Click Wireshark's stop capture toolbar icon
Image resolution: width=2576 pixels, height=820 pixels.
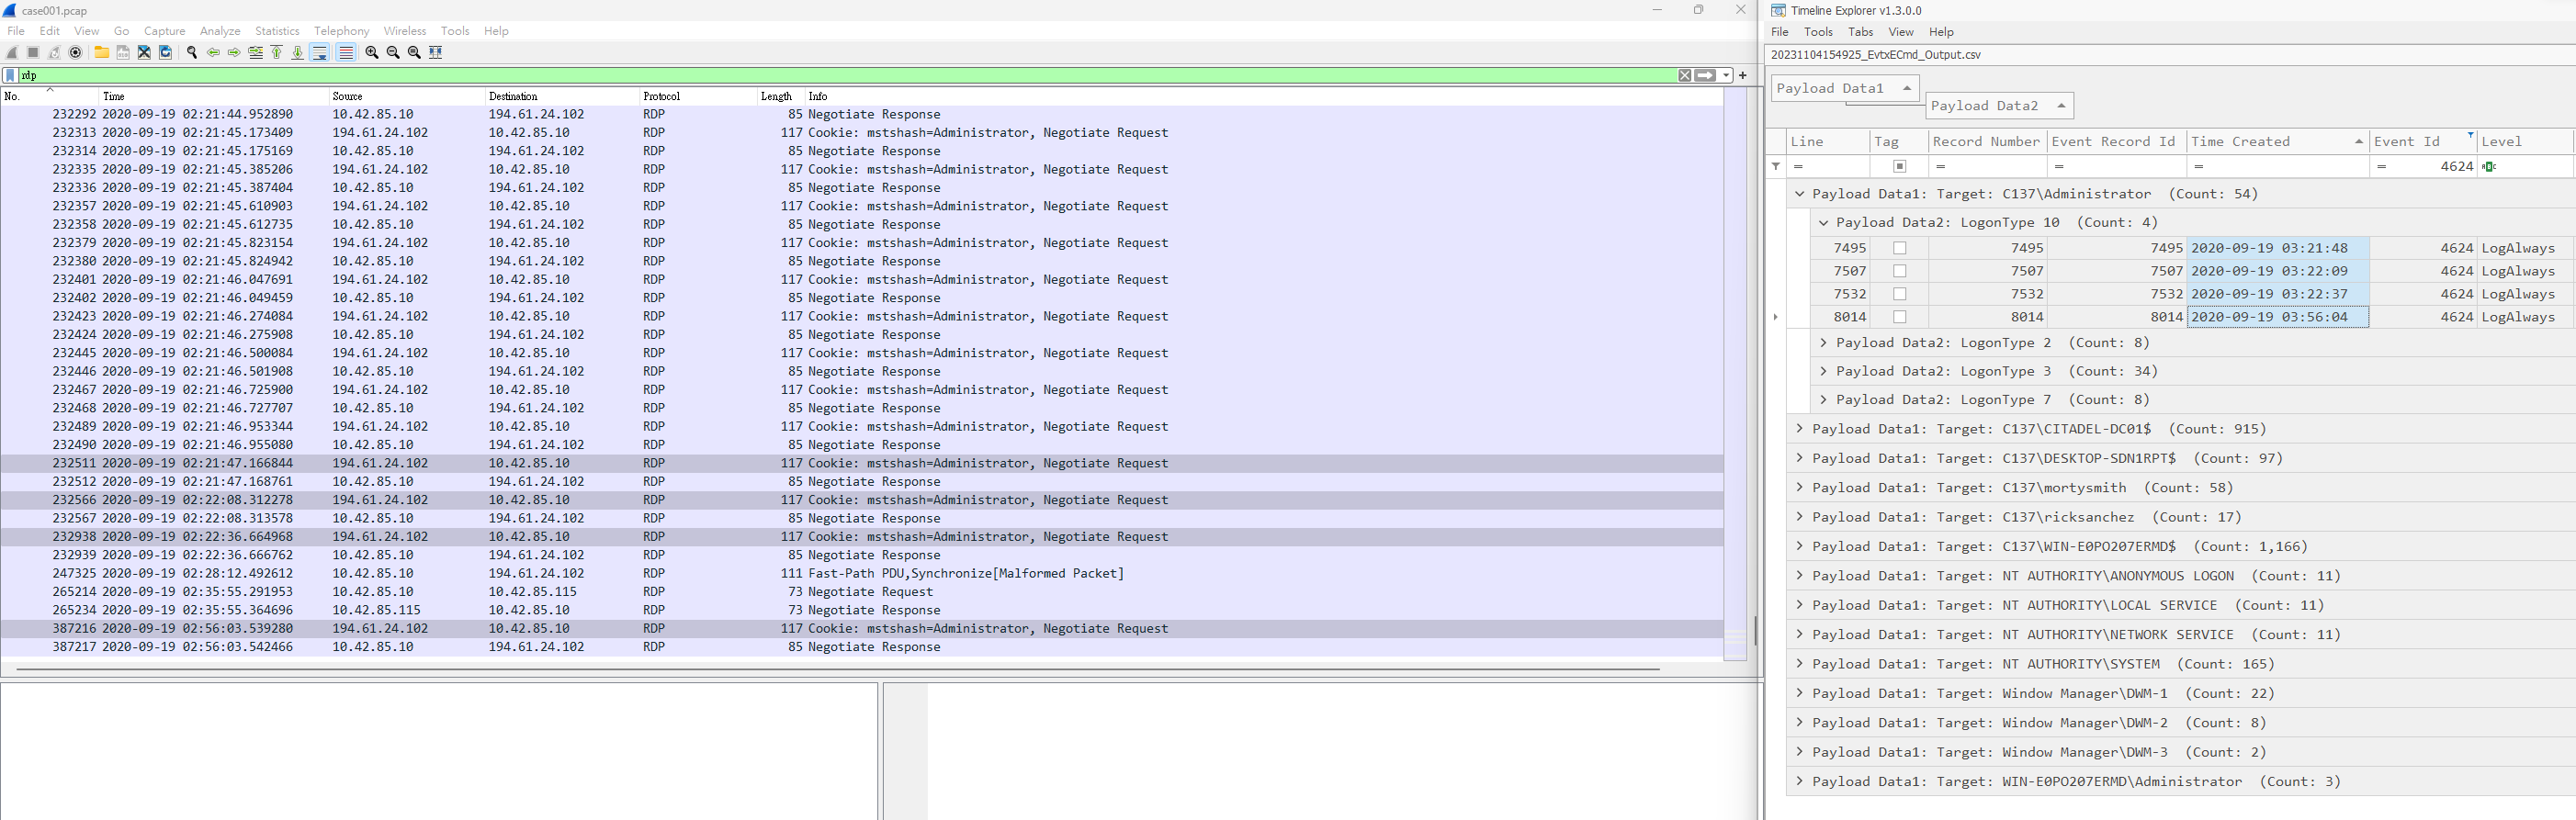[33, 53]
